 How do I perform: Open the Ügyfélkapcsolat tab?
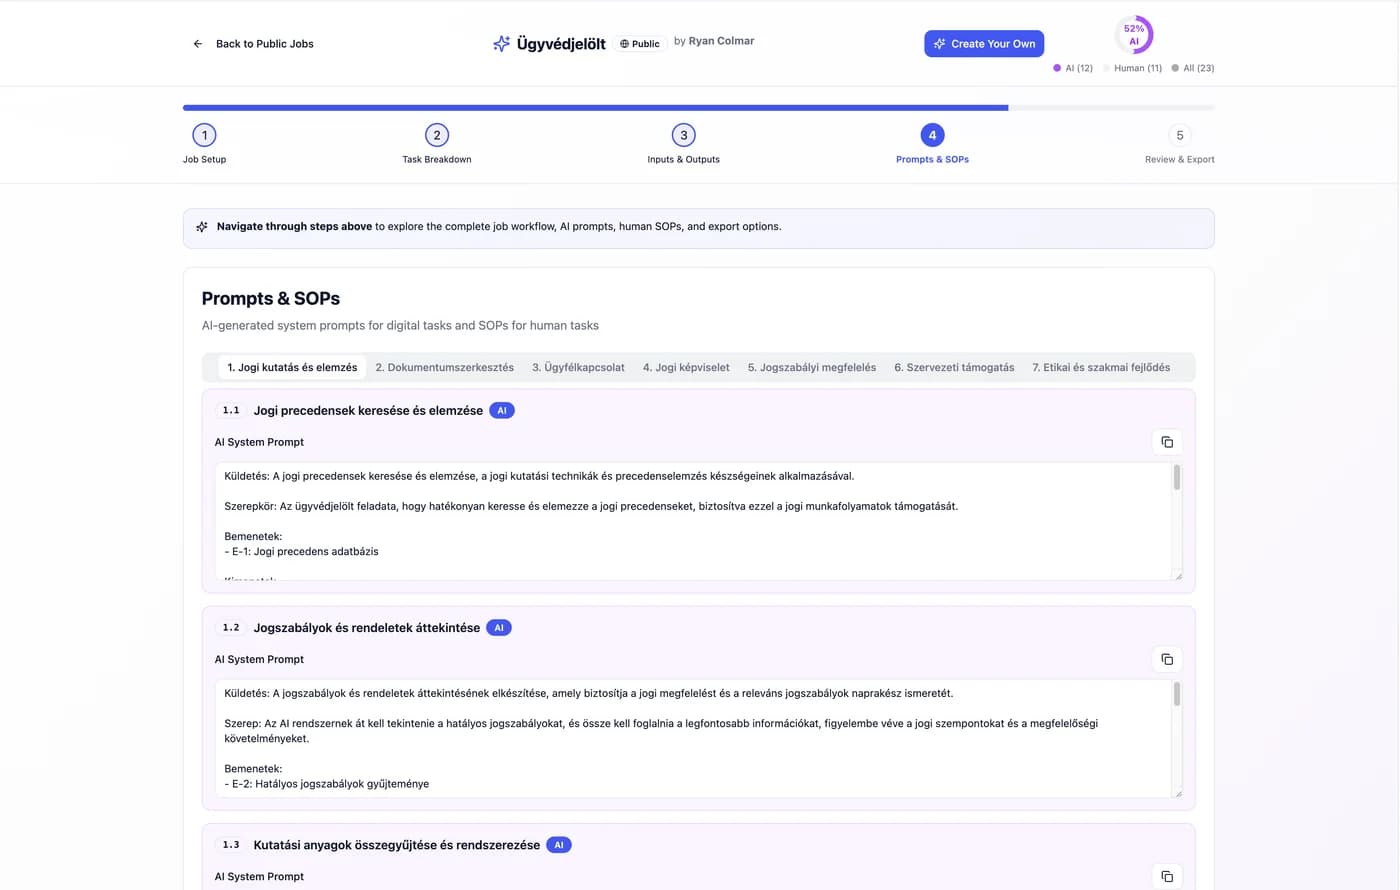(578, 367)
